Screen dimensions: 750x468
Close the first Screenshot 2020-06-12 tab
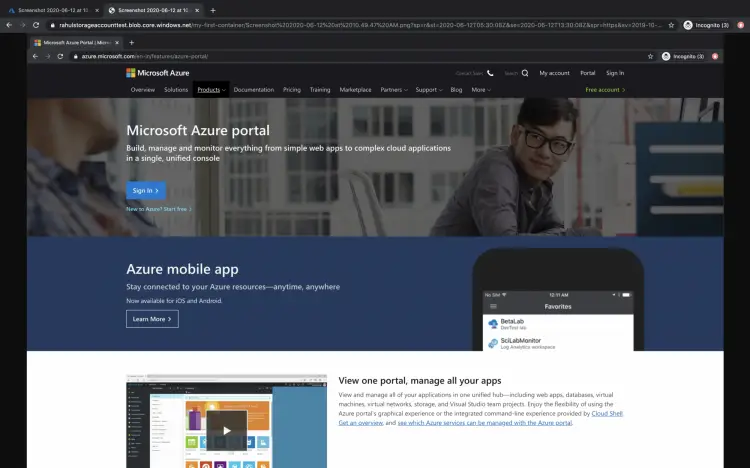[x=97, y=10]
